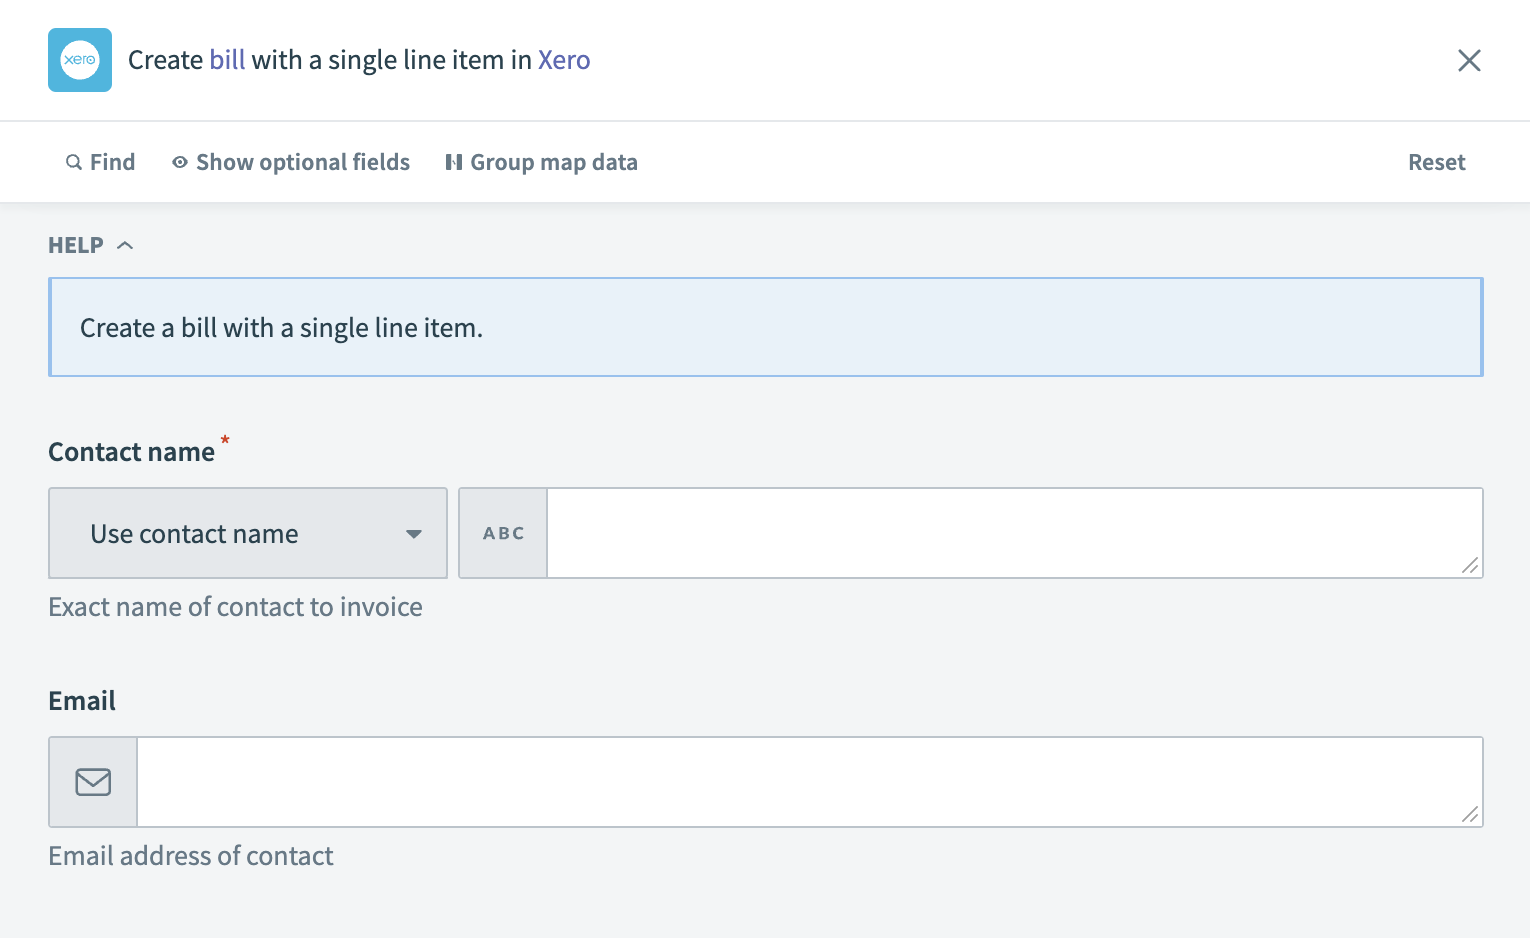Show optional fields for this Xero action
The width and height of the screenshot is (1530, 938).
pos(302,161)
